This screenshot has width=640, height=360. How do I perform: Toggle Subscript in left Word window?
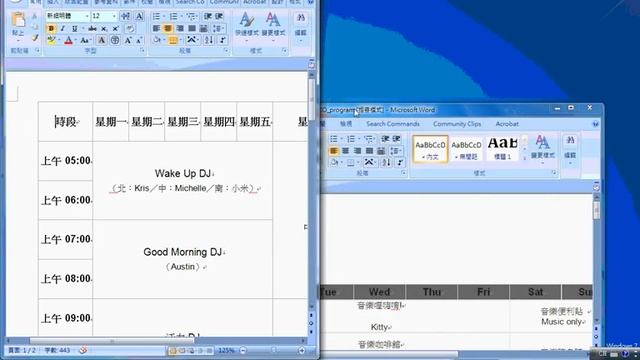tap(104, 29)
